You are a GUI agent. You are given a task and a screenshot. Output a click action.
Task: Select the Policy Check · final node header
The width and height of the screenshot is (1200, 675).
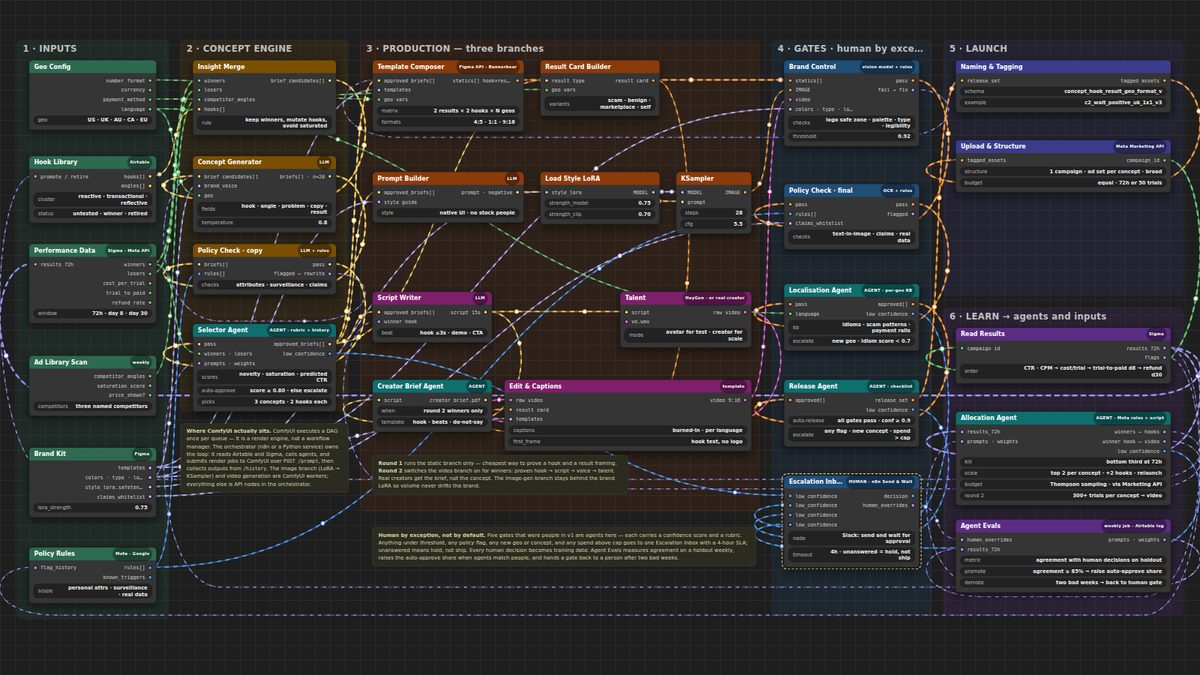852,190
